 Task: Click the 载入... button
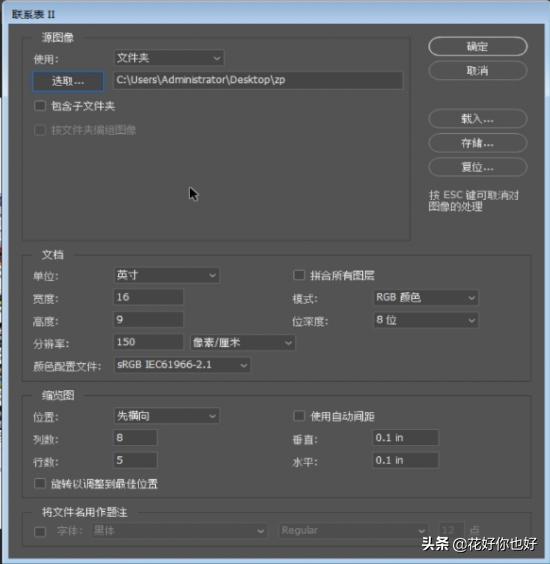pyautogui.click(x=478, y=119)
